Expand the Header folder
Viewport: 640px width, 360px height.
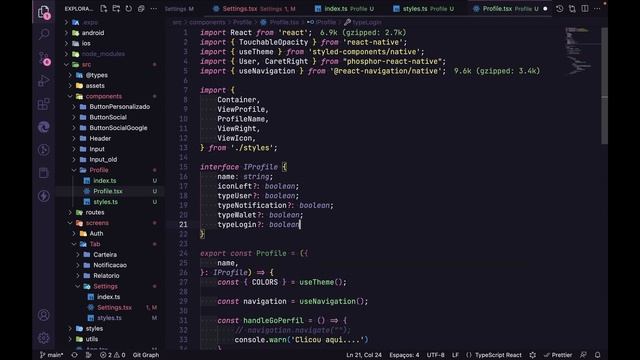coord(100,138)
